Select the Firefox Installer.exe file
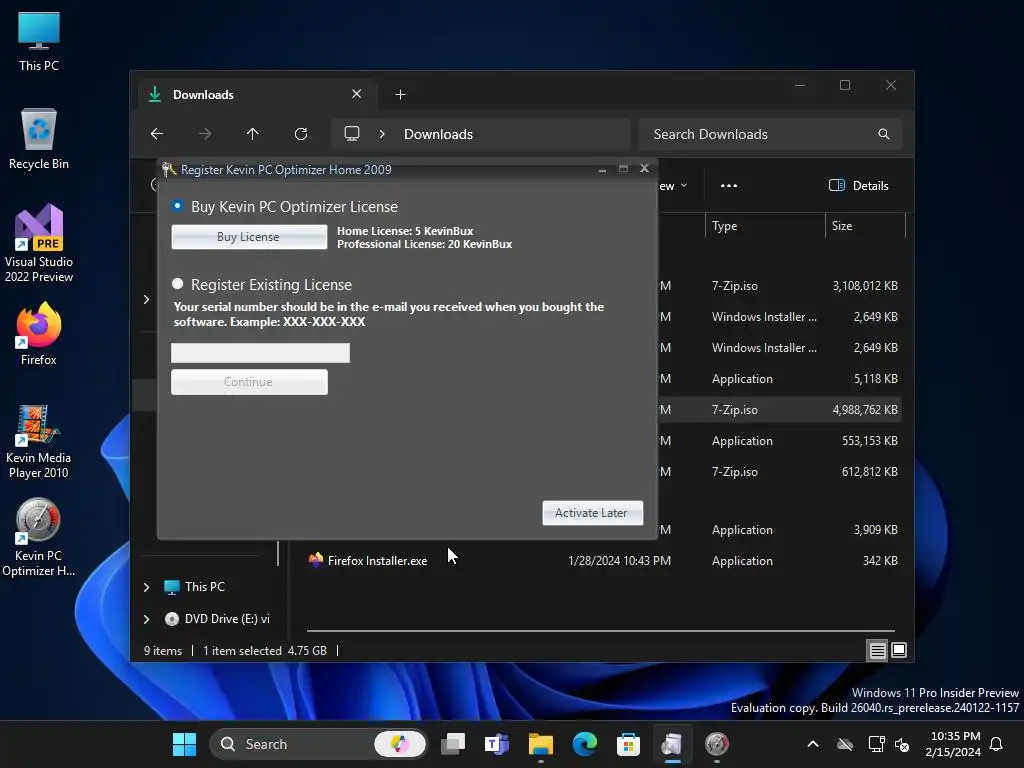Viewport: 1024px width, 768px height. [377, 560]
